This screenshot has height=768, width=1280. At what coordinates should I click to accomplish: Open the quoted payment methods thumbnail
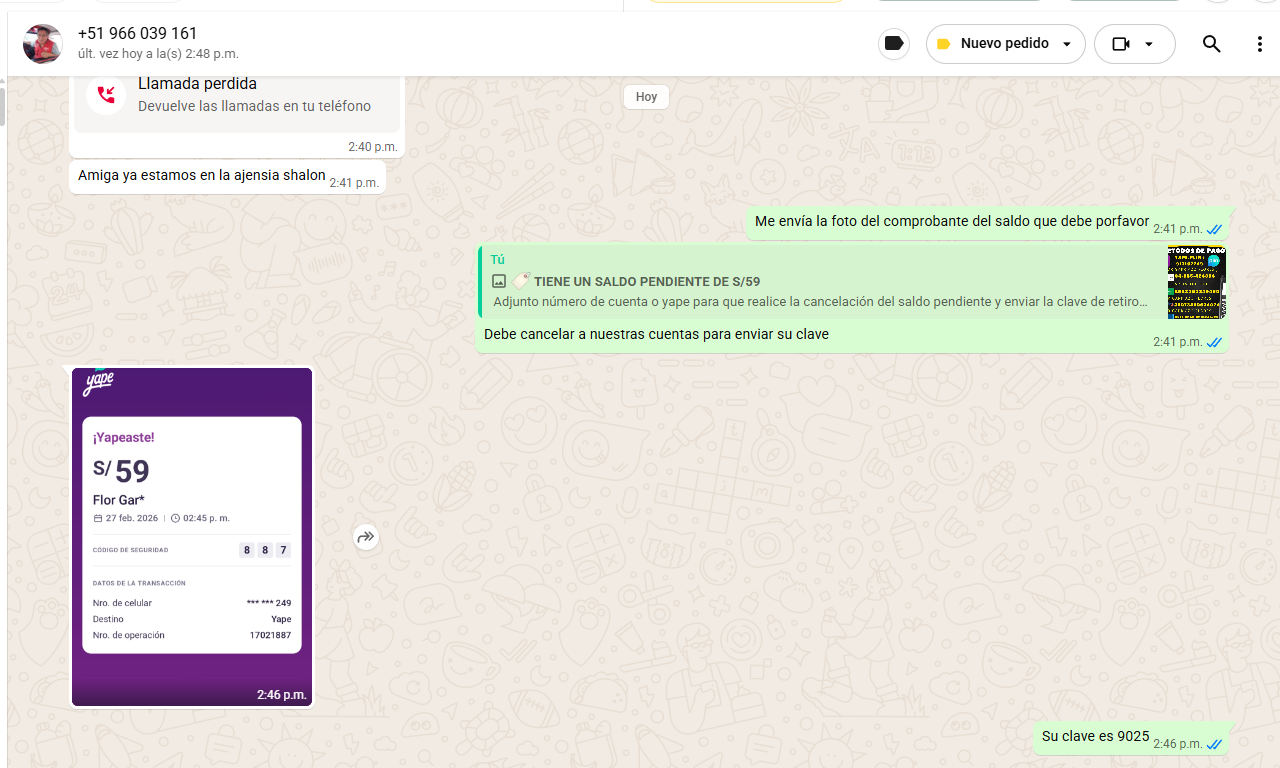1196,283
